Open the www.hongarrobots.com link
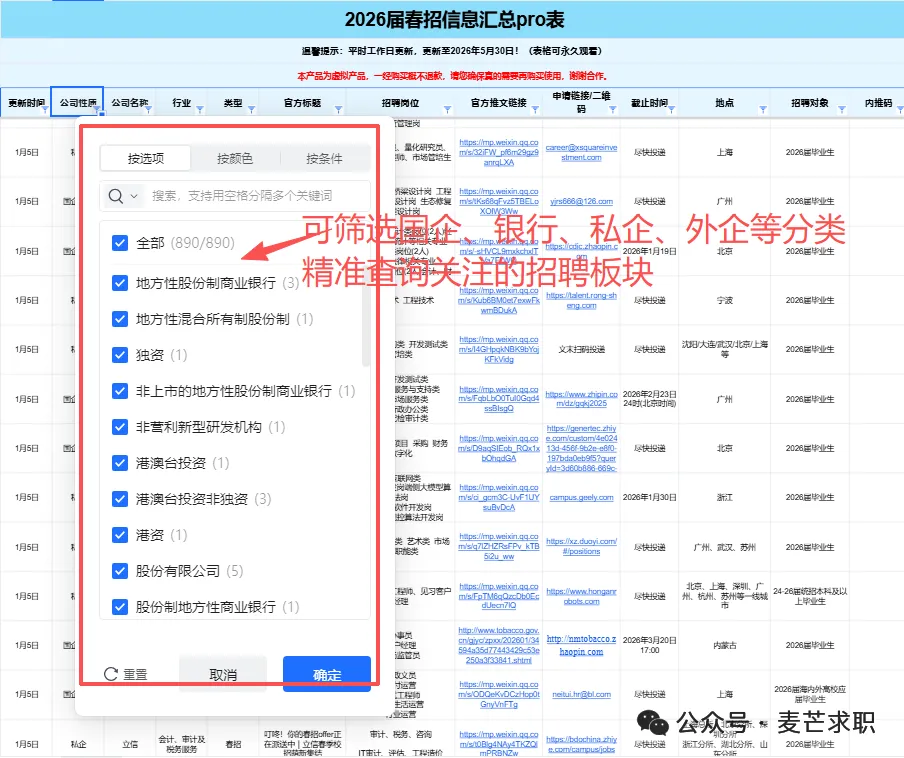904x758 pixels. 581,596
